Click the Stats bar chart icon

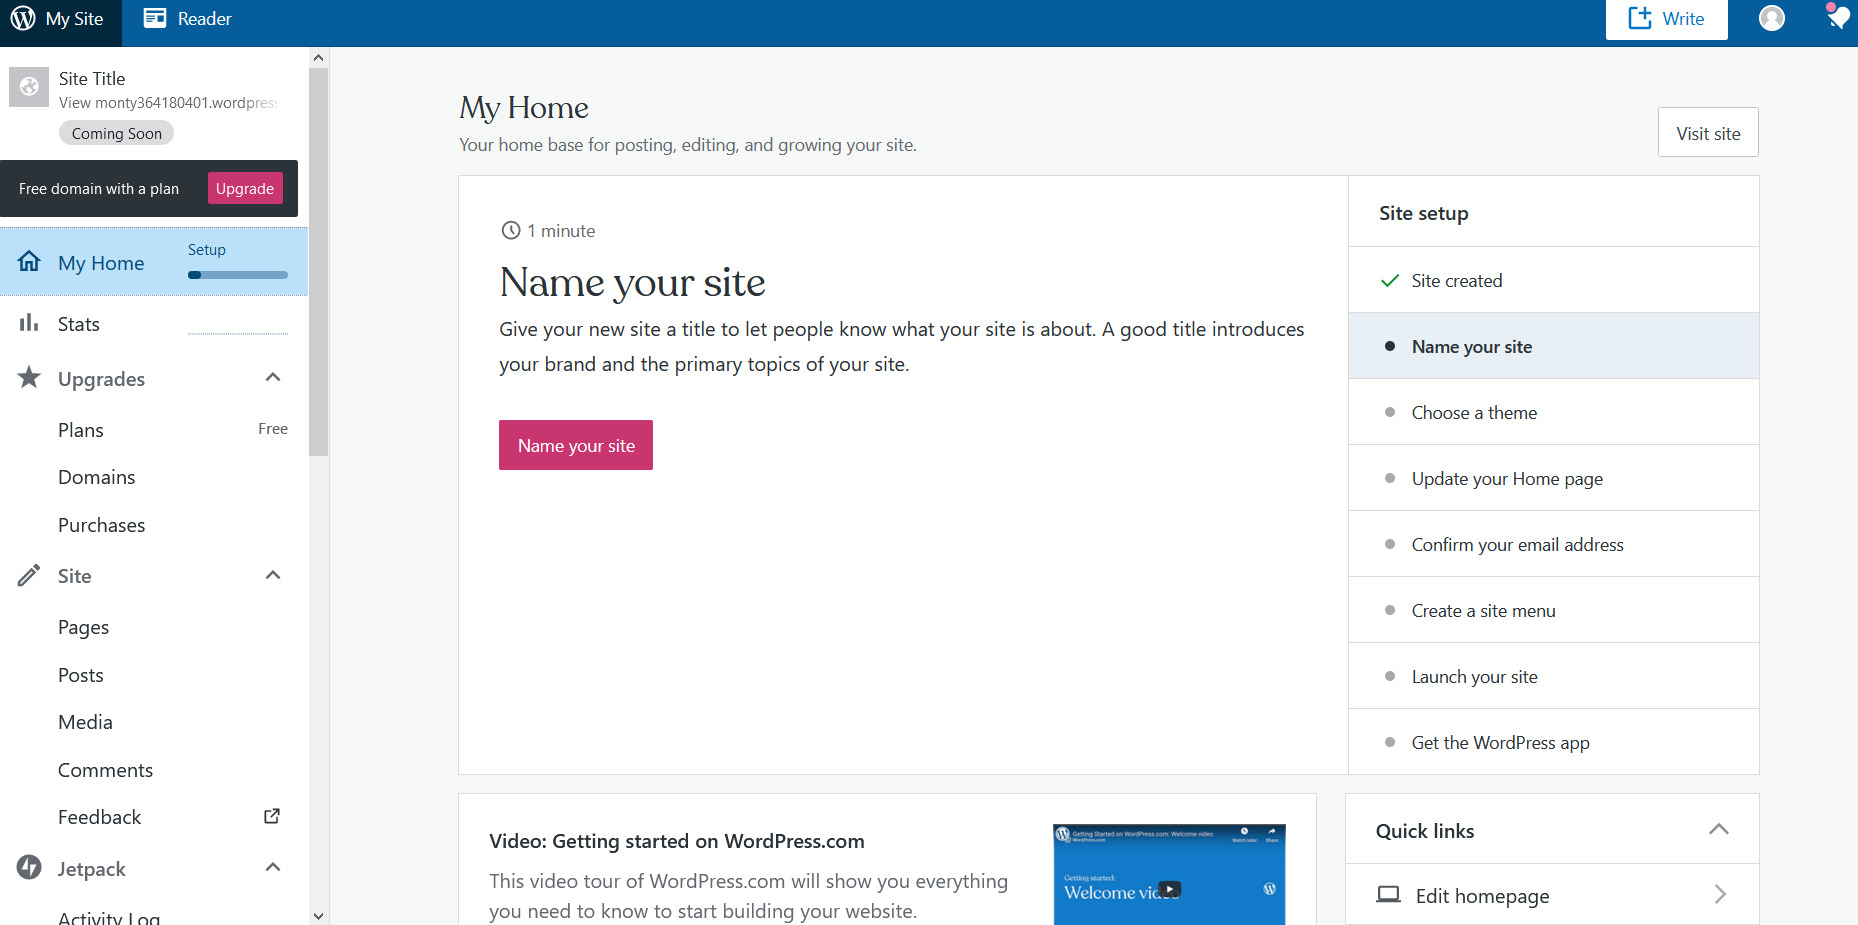(29, 323)
